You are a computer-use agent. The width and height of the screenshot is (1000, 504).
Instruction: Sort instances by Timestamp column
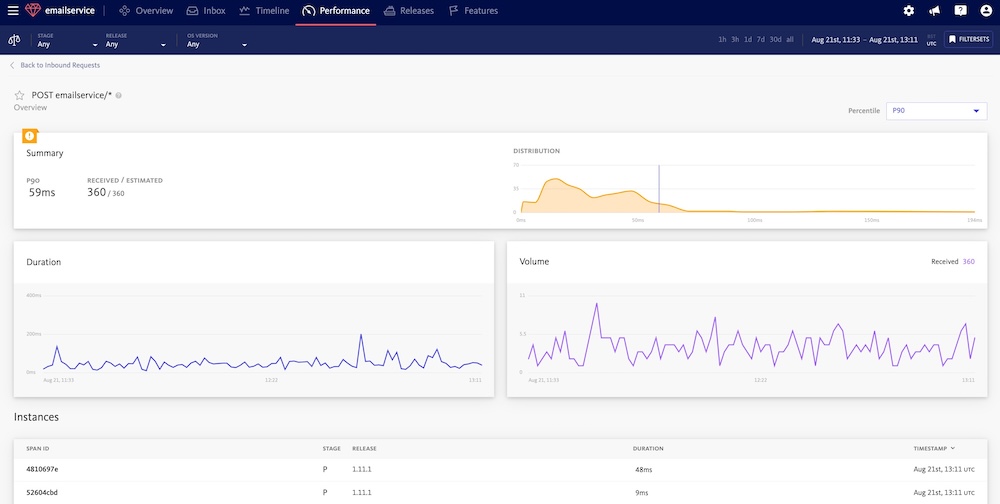coord(934,448)
